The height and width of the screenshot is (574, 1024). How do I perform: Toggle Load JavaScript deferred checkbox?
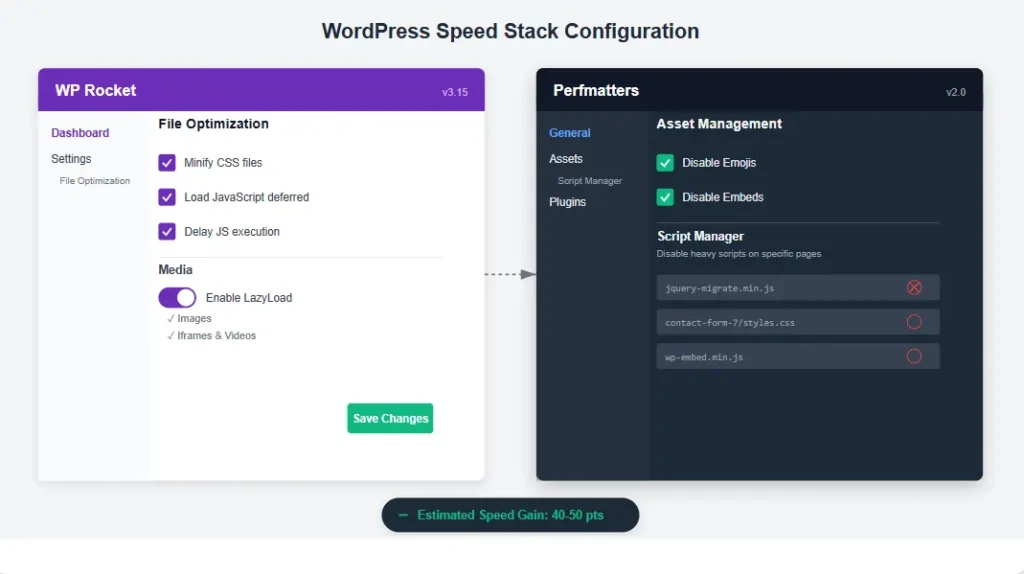[x=167, y=197]
